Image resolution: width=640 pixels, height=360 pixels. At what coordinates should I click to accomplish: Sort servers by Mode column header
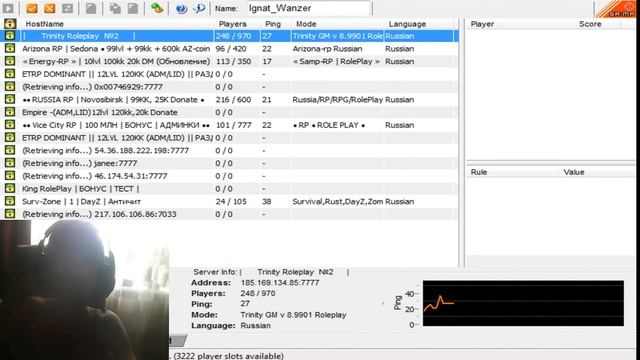pyautogui.click(x=306, y=24)
